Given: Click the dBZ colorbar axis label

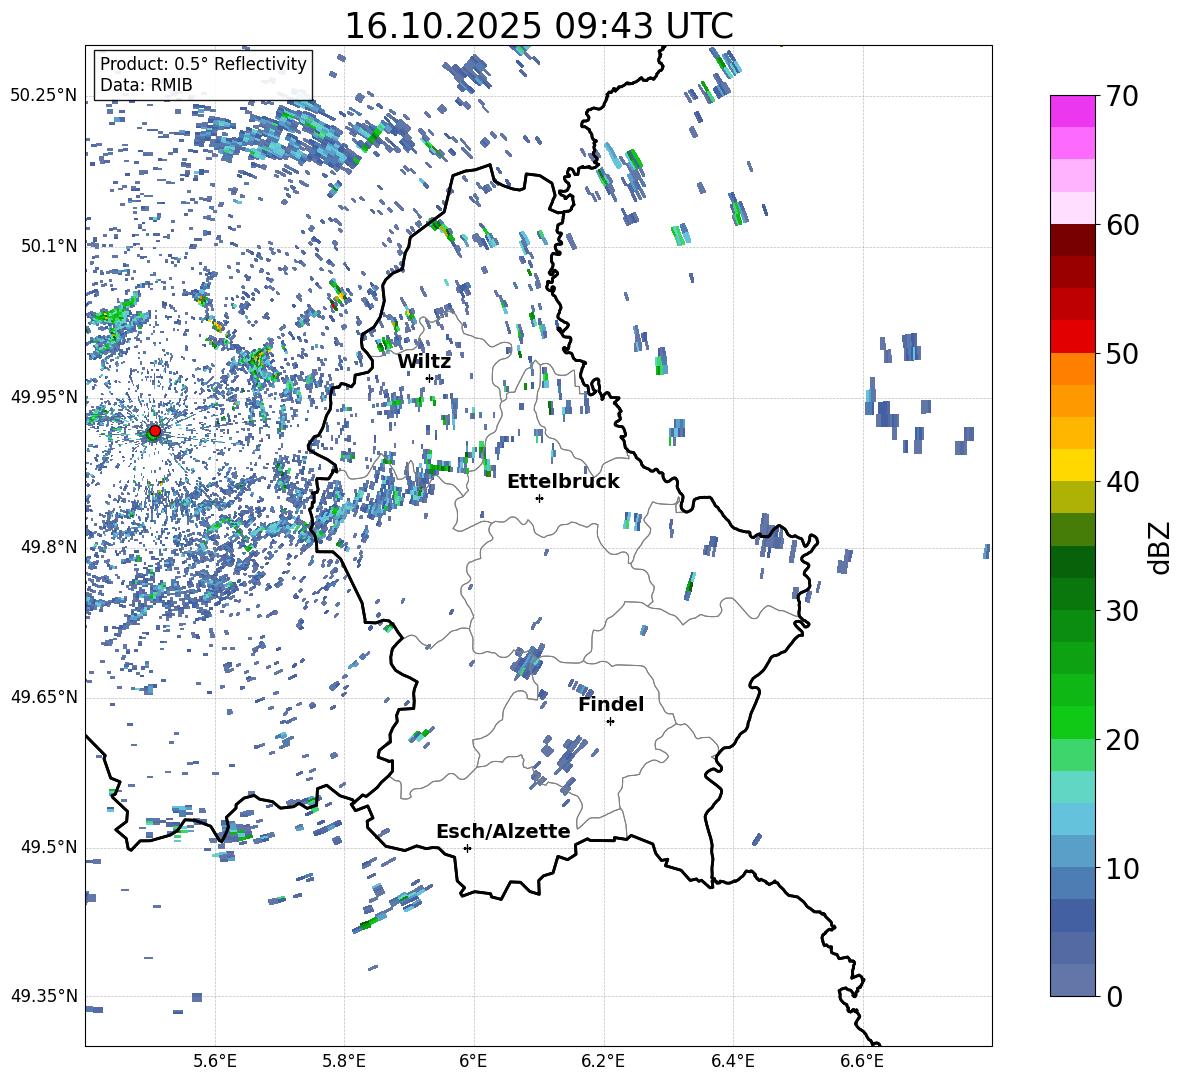Looking at the screenshot, I should point(1160,547).
